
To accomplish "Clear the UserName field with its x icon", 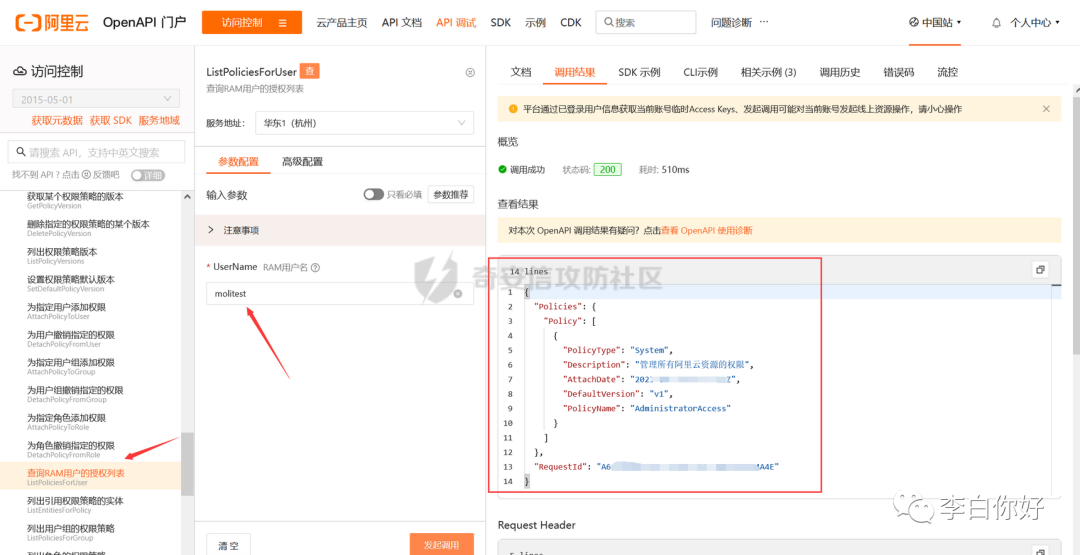I will coord(458,294).
